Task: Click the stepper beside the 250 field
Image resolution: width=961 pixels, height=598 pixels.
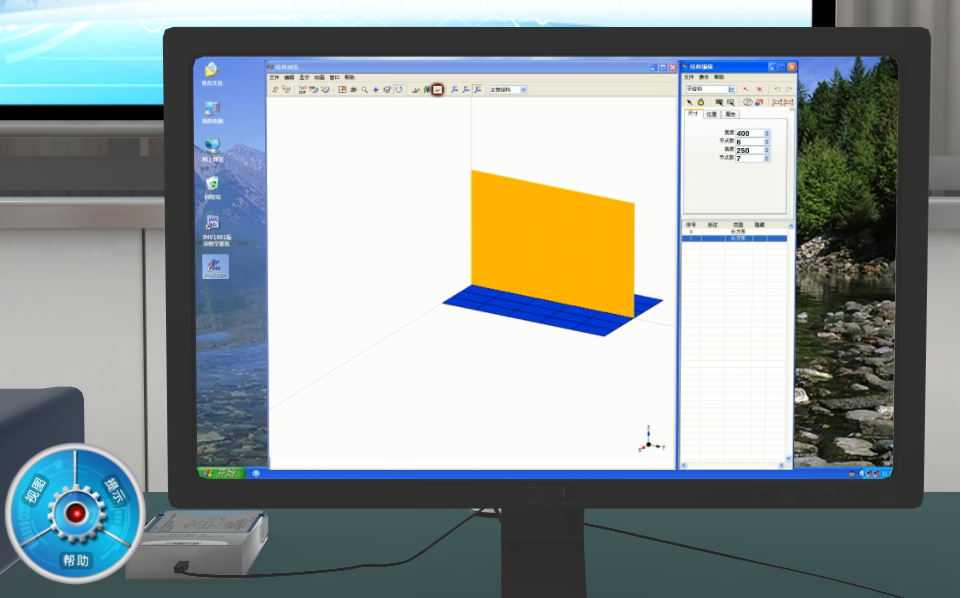Action: pyautogui.click(x=767, y=149)
